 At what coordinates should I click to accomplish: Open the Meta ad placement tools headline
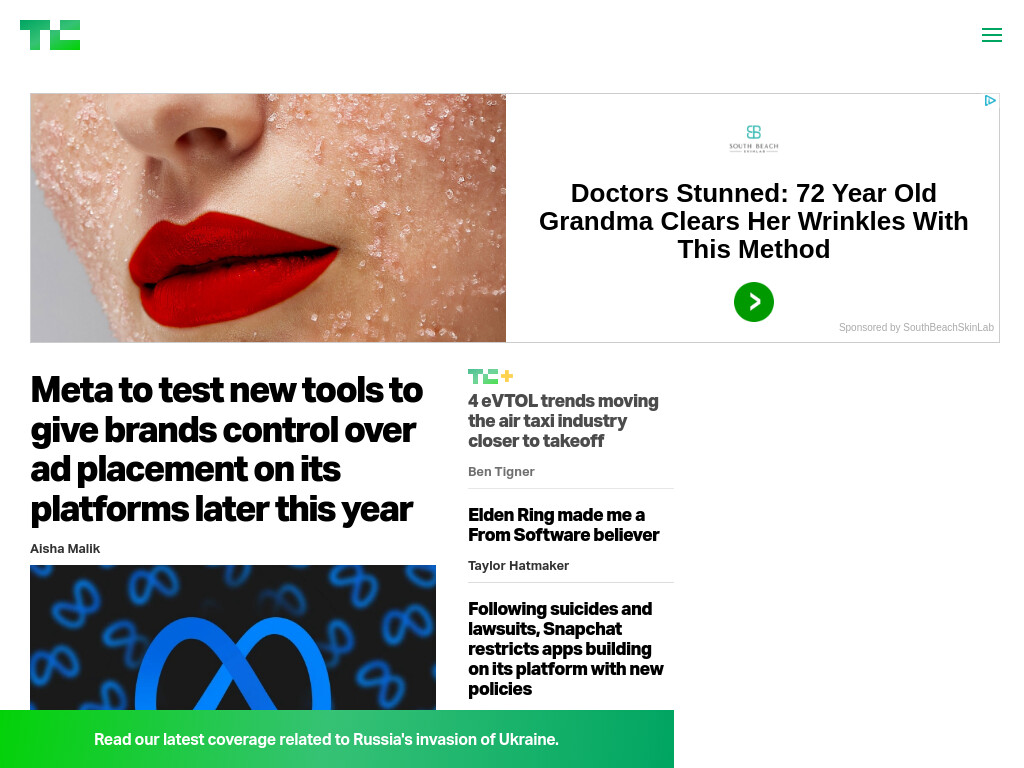pyautogui.click(x=227, y=449)
